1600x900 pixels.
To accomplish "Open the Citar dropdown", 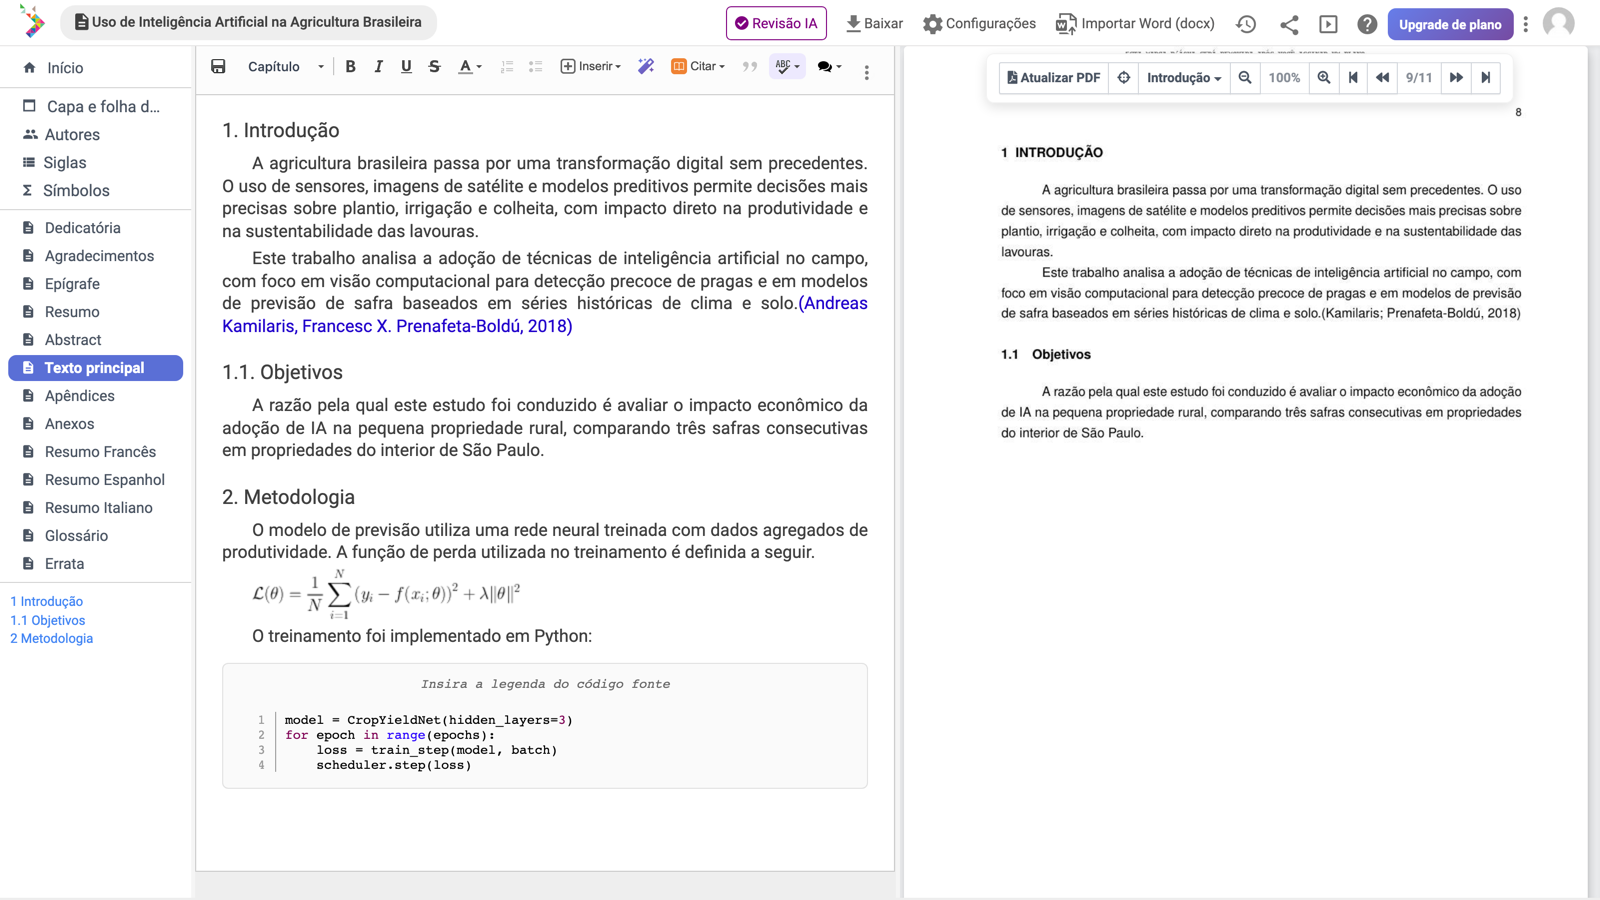I will pyautogui.click(x=698, y=67).
